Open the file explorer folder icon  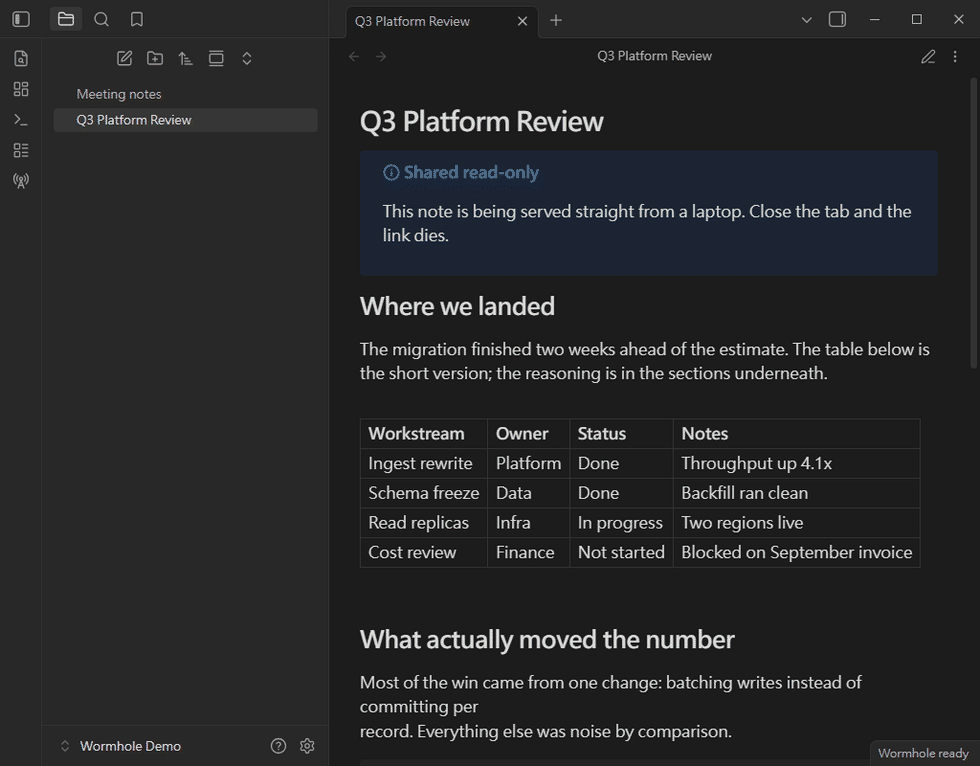coord(66,19)
